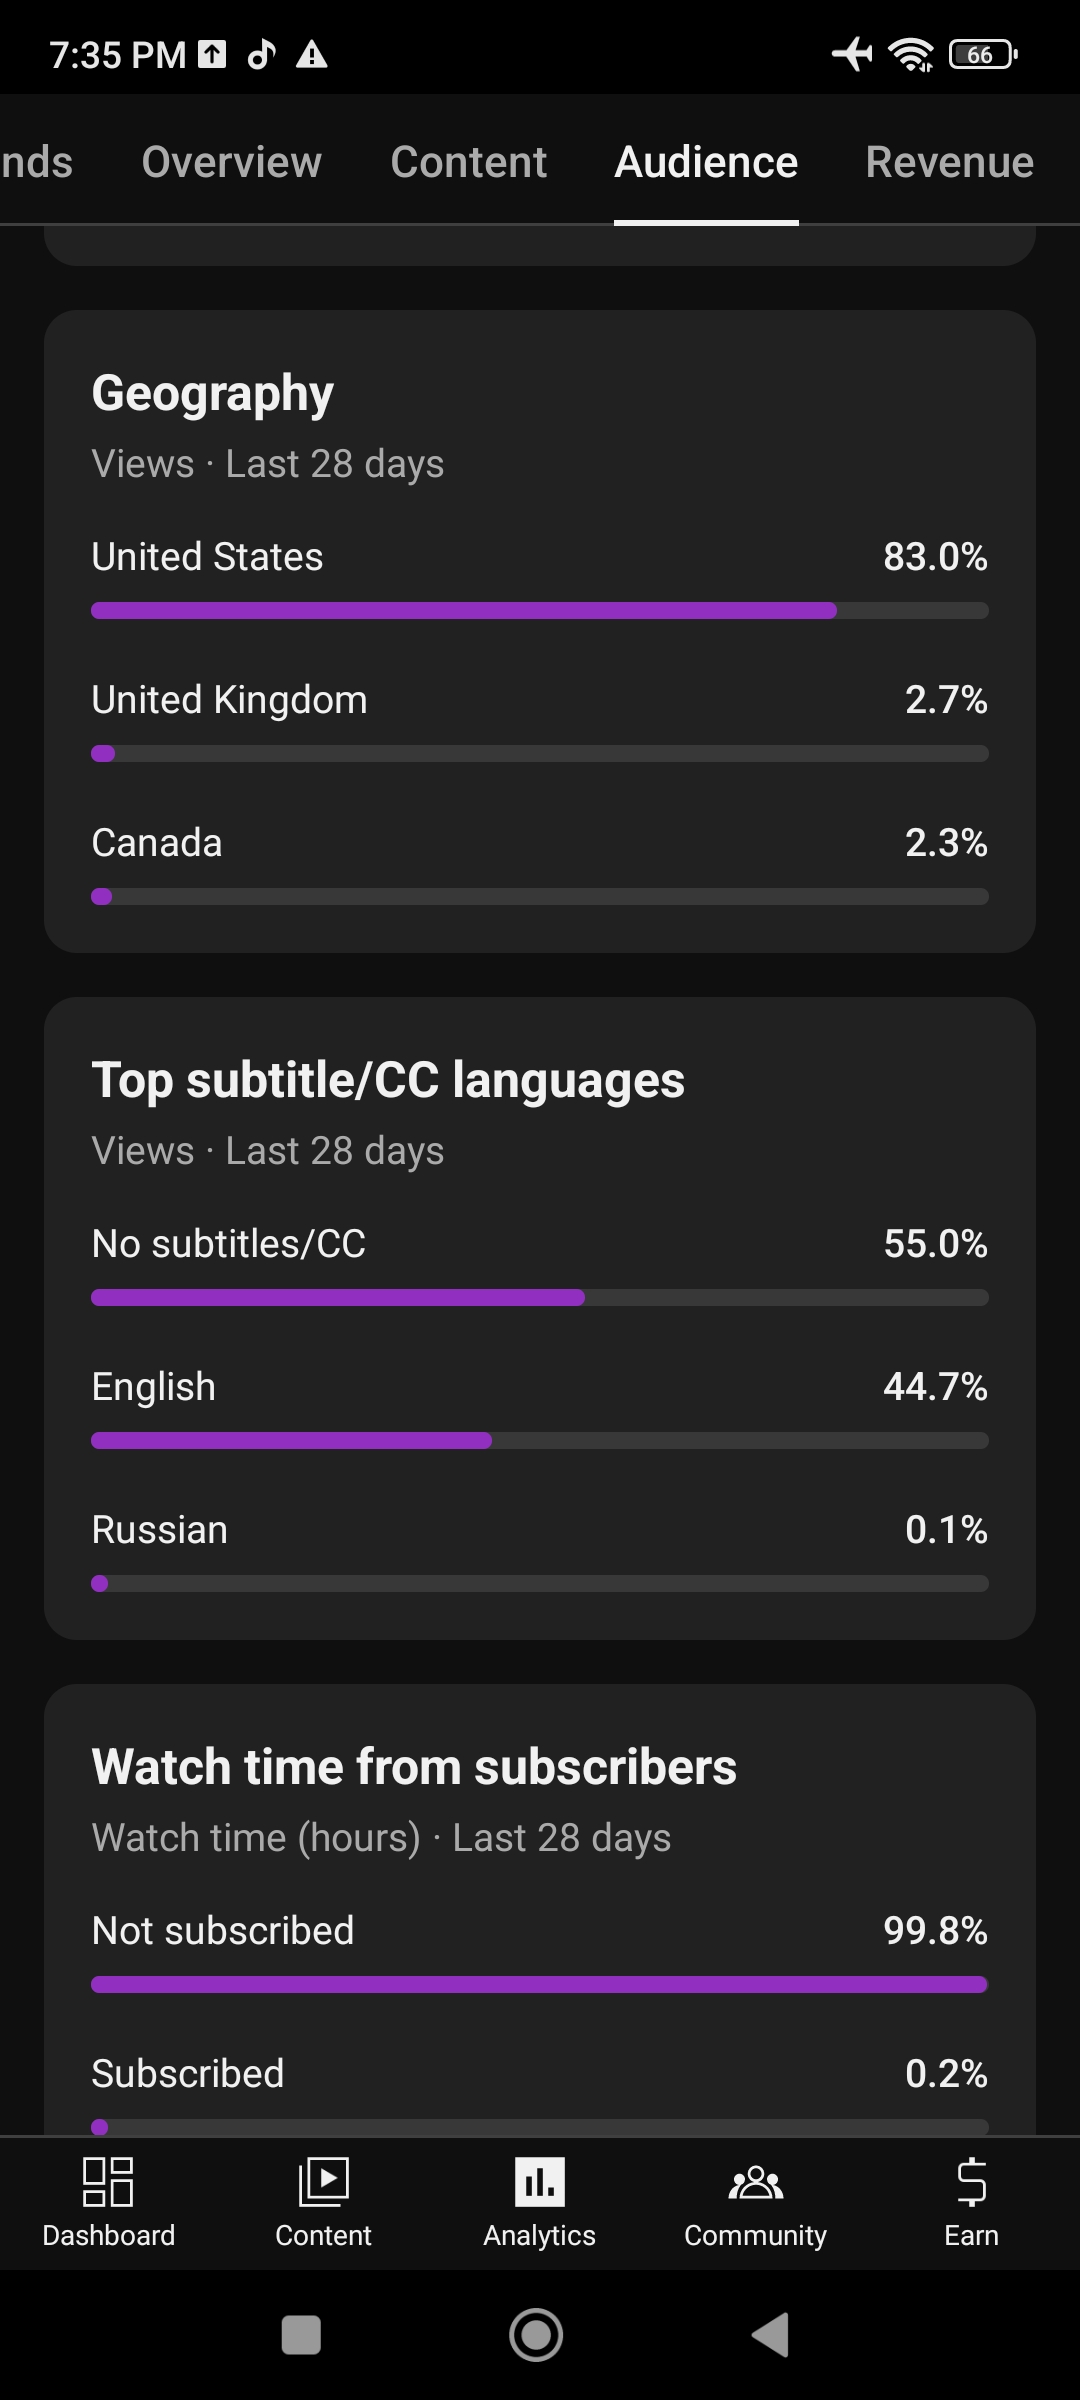Tap the Earn dollar sign icon
Screen dimensions: 1080x2400
click(971, 2182)
